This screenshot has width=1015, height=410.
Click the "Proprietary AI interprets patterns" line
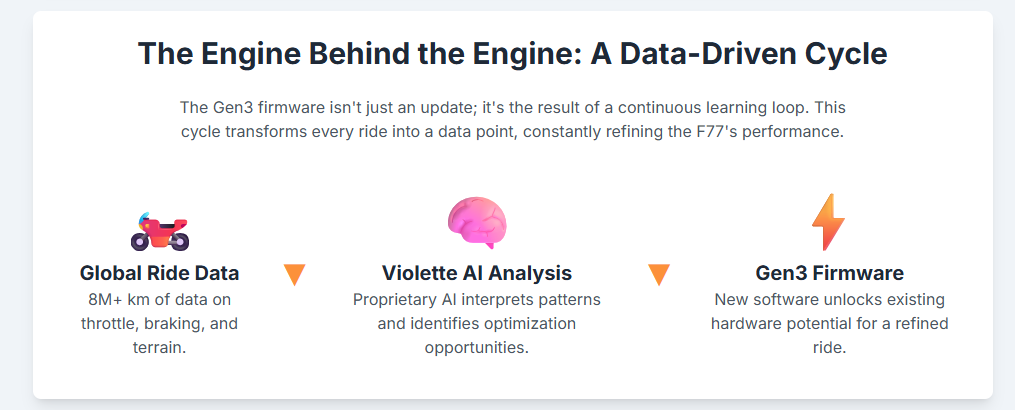[x=477, y=299]
